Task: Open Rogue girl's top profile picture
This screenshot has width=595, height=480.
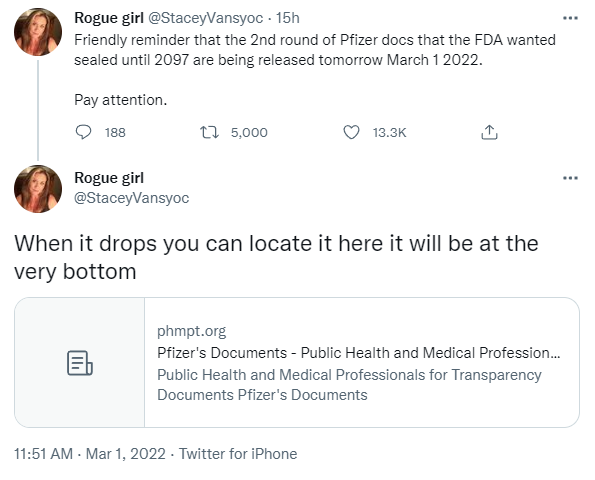Action: coord(38,32)
